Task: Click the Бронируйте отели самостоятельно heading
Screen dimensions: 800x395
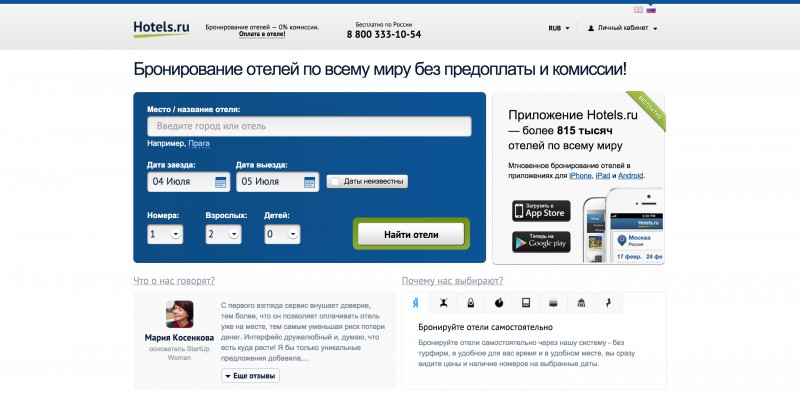Action: (x=485, y=327)
